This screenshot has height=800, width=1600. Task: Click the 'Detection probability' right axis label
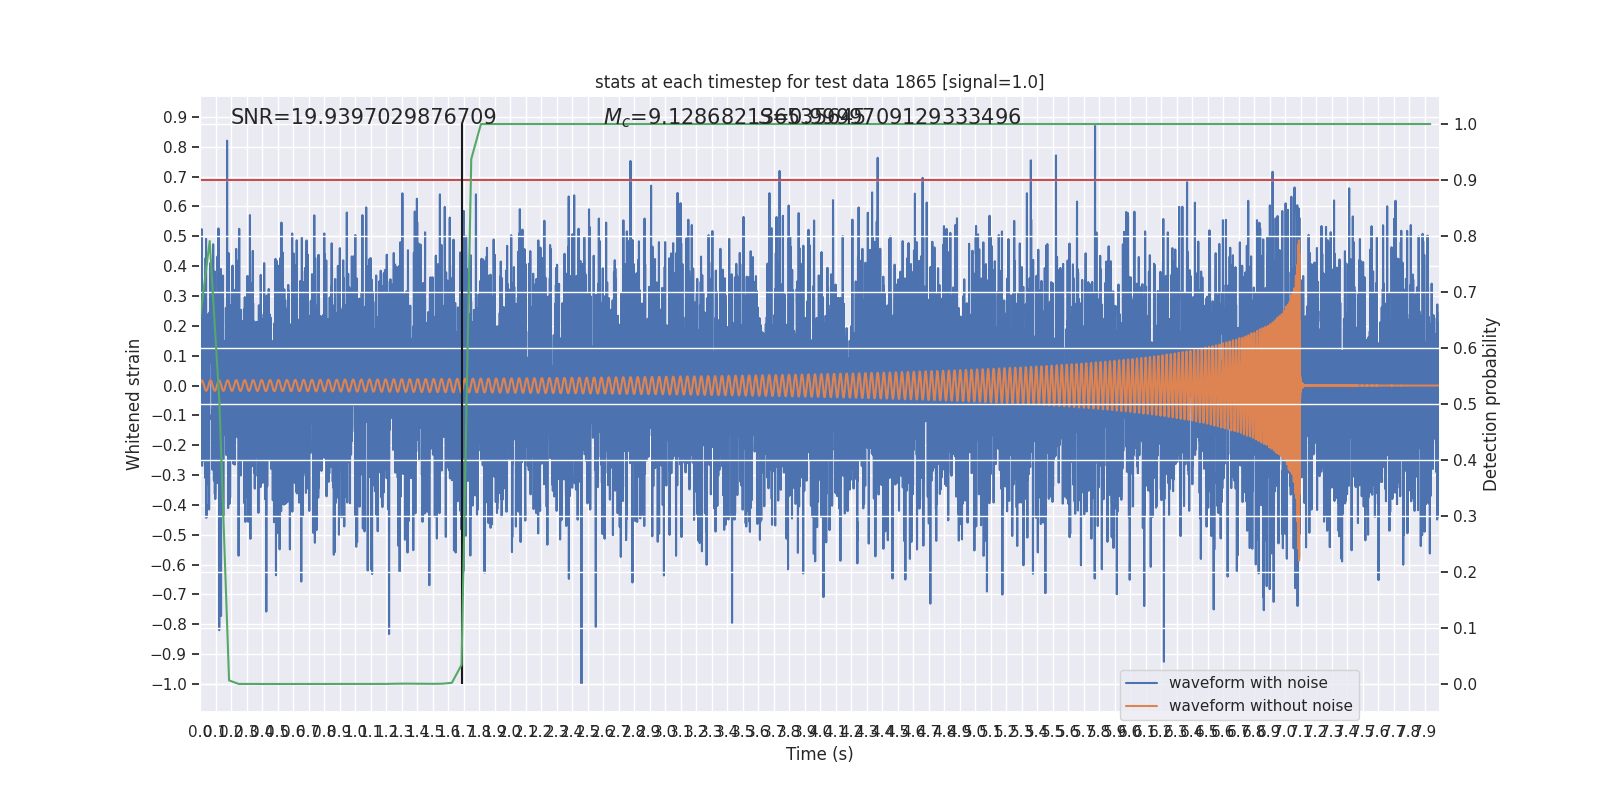pyautogui.click(x=1491, y=404)
